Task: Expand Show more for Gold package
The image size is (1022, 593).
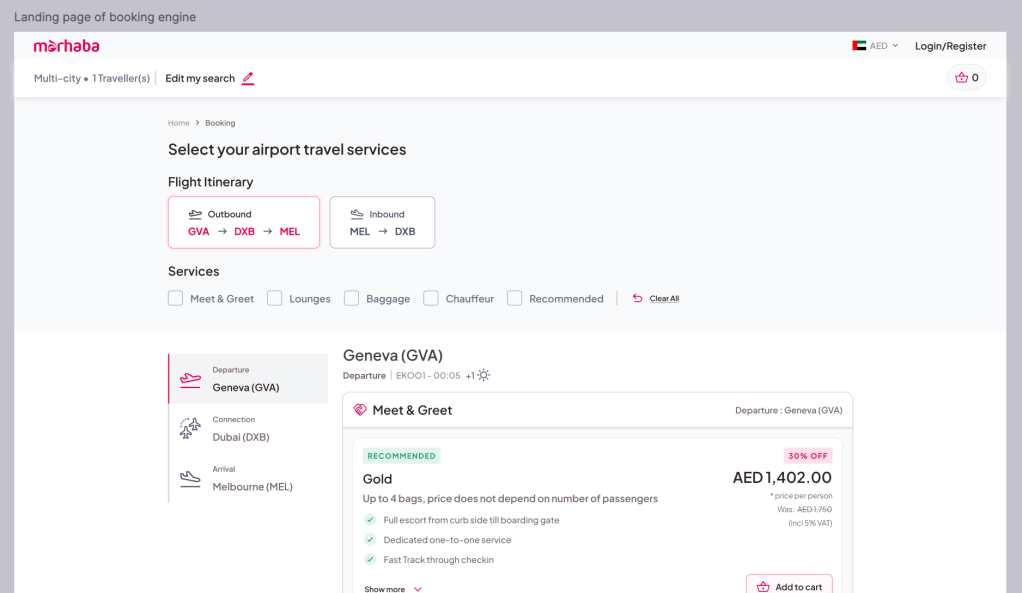Action: (393, 589)
